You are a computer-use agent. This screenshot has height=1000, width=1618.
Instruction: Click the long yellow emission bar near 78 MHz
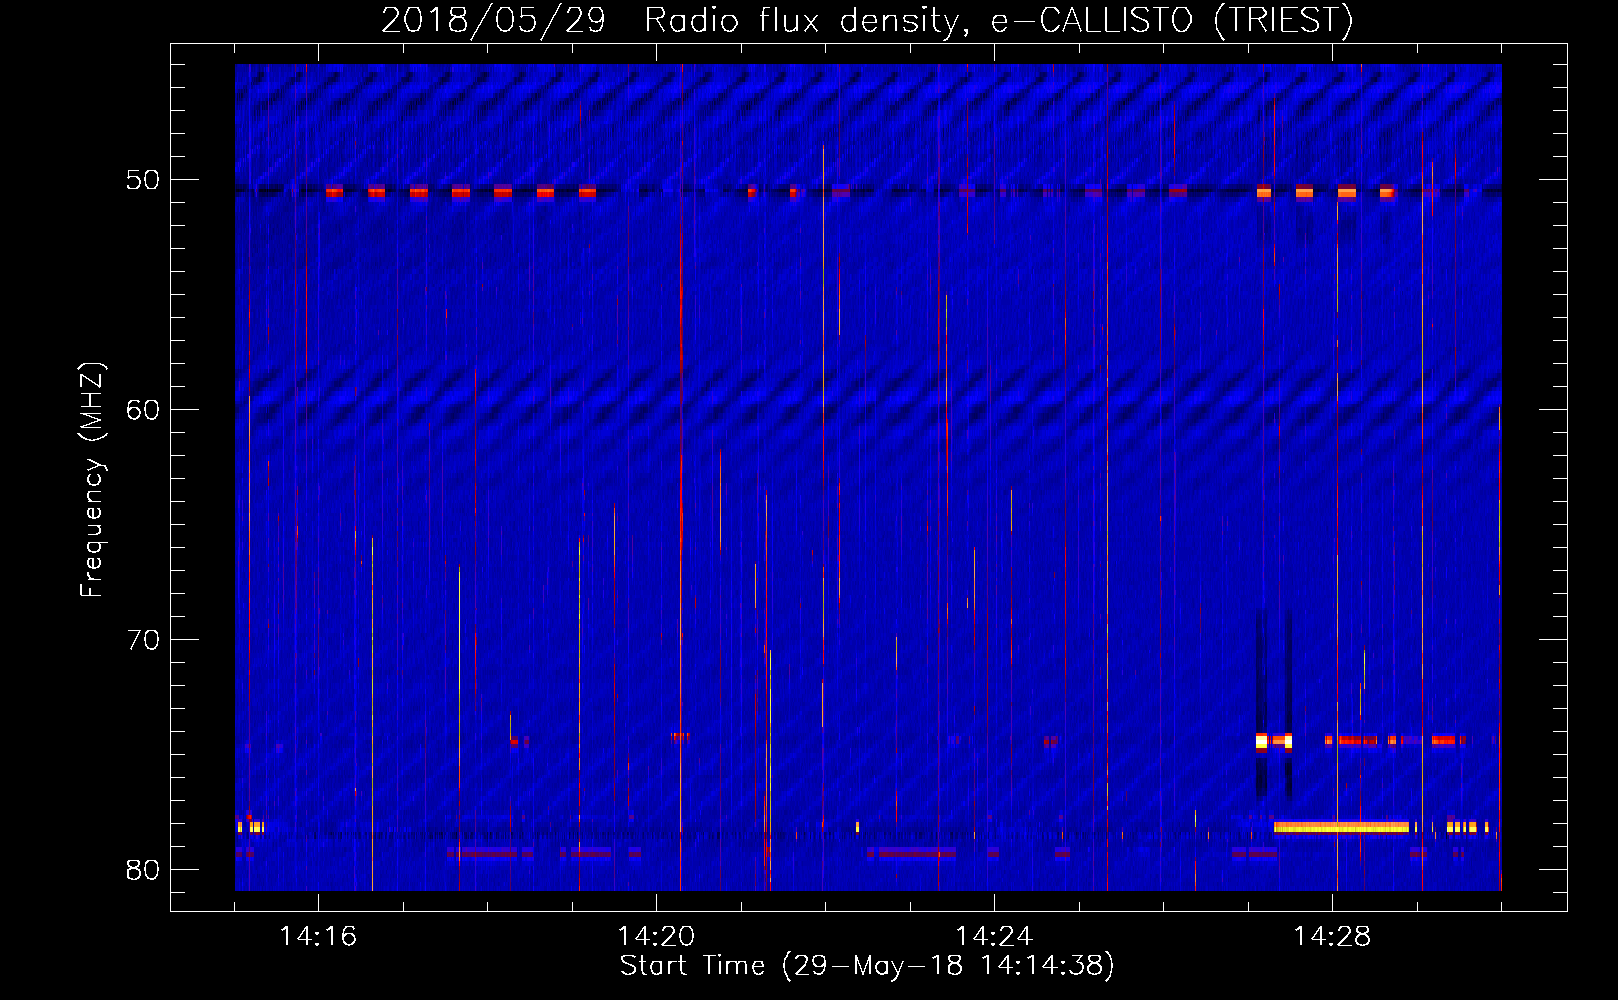(x=1341, y=827)
